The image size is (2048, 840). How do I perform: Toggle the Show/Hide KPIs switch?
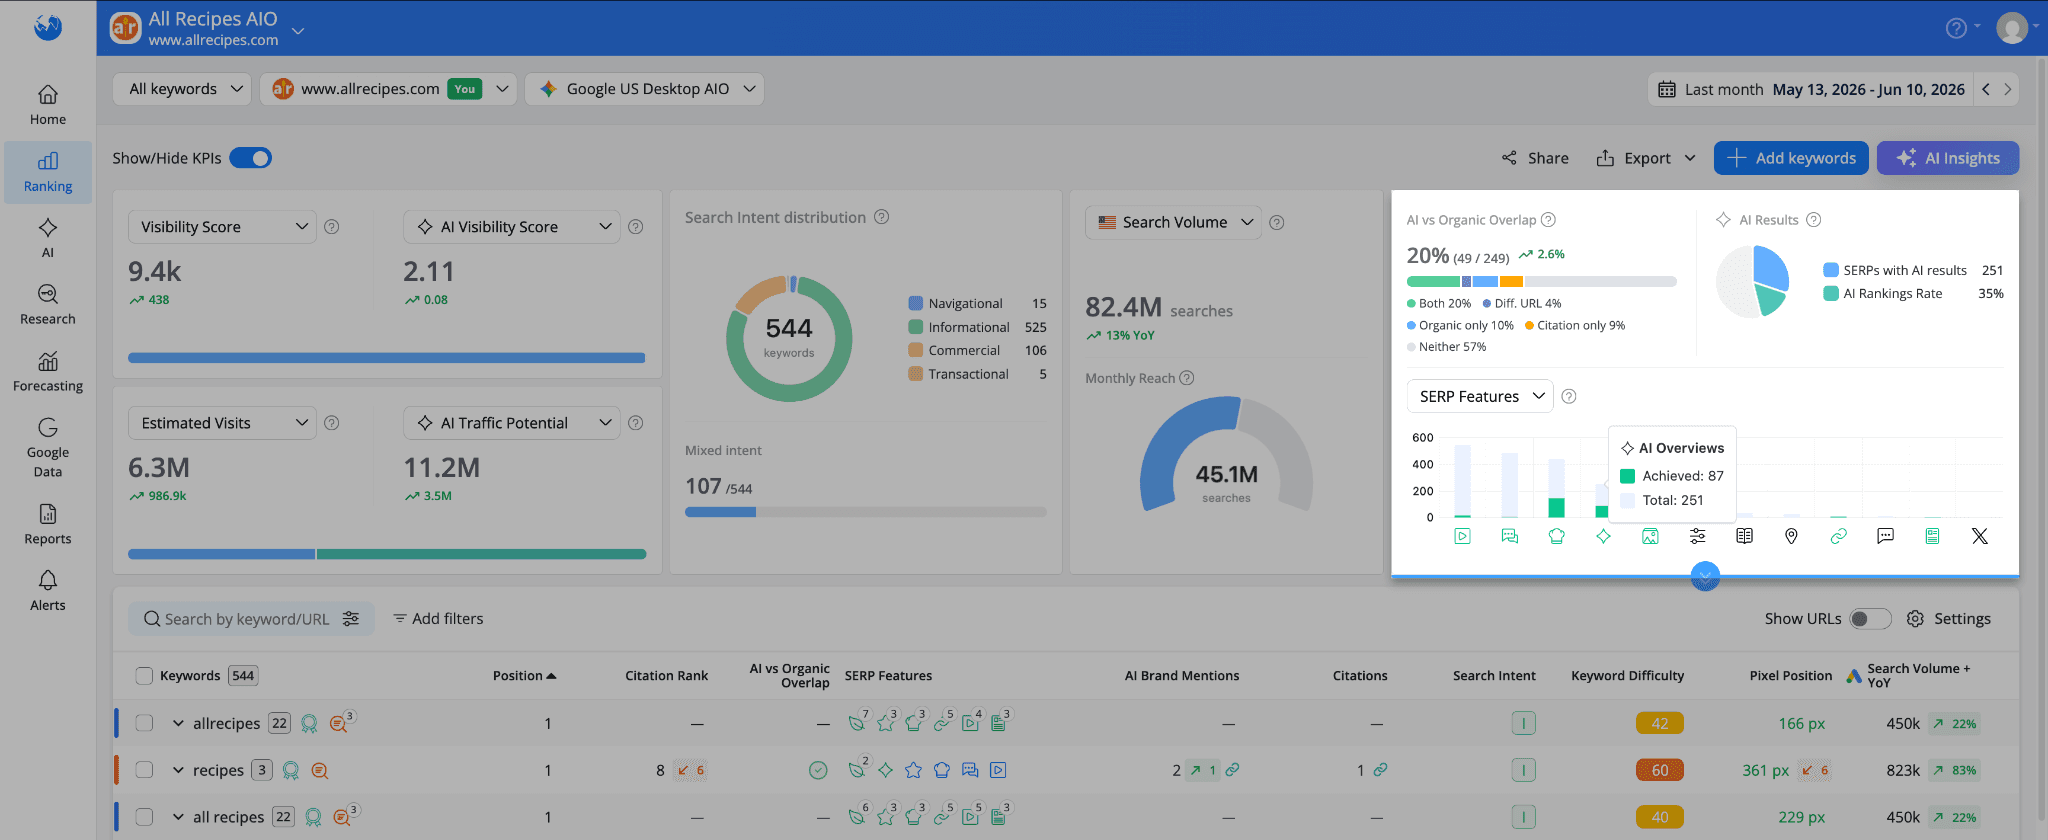point(251,158)
